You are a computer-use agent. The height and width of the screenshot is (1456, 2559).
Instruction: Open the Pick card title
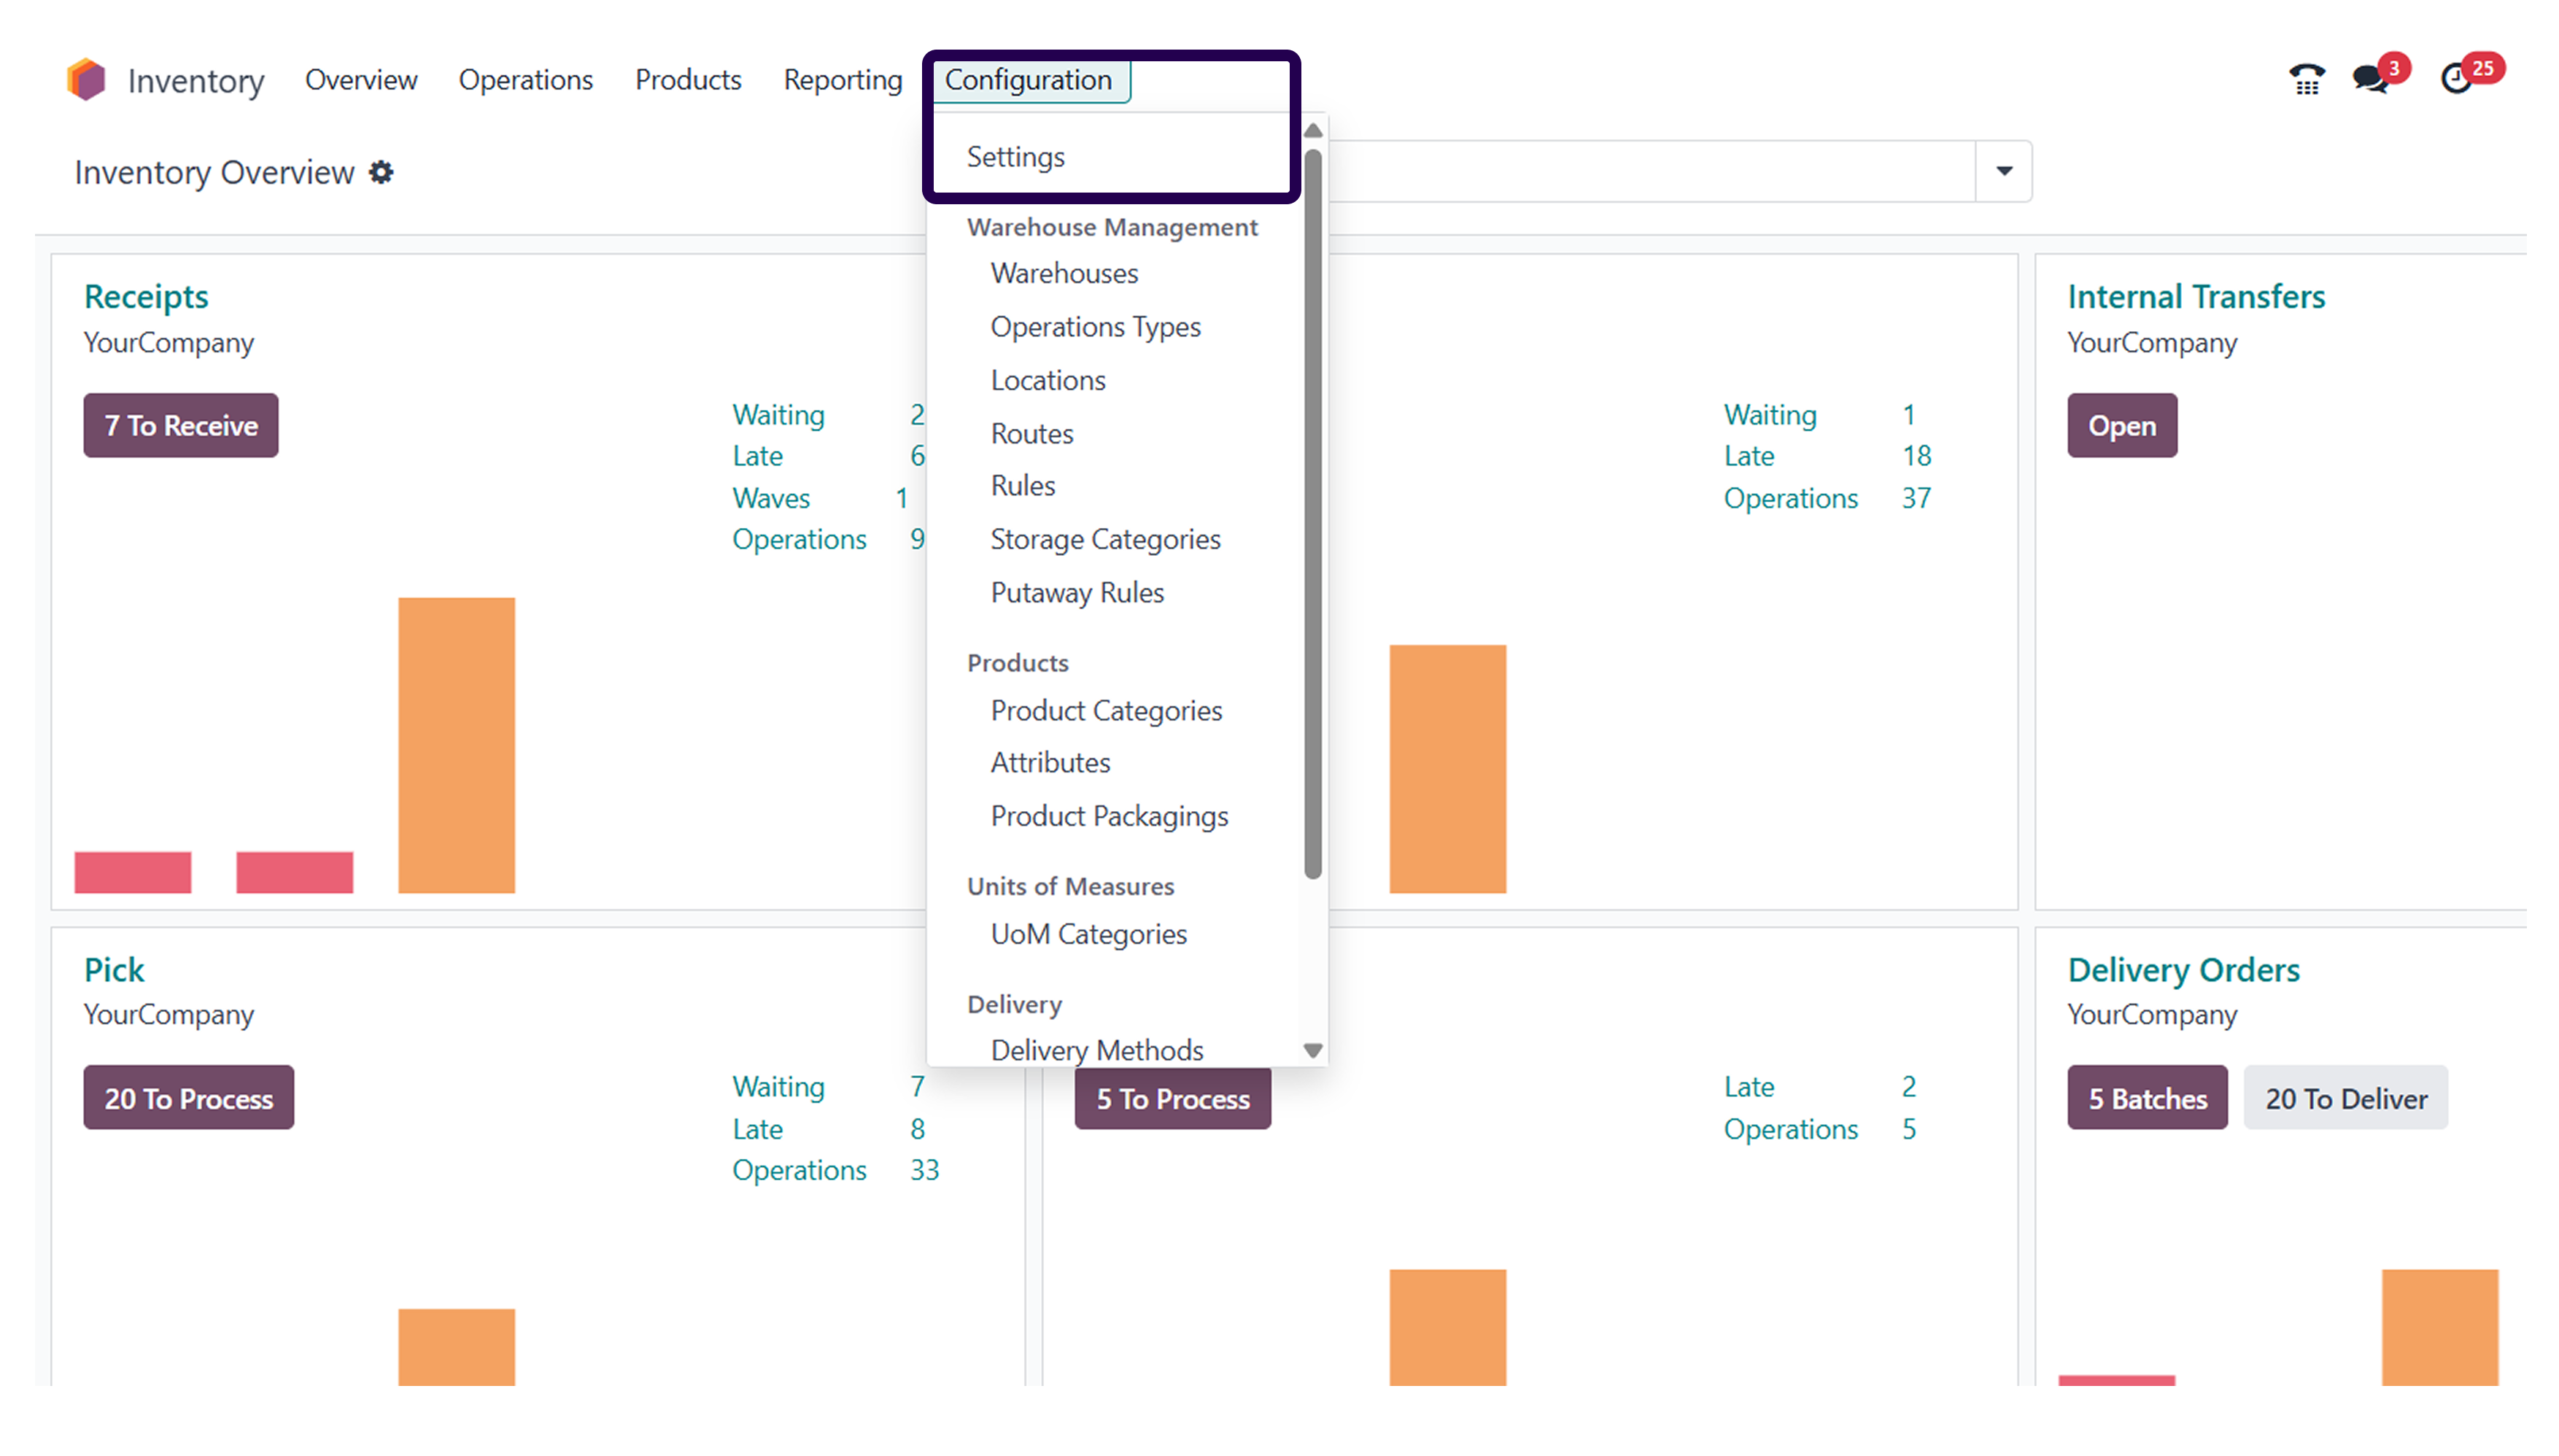(114, 970)
